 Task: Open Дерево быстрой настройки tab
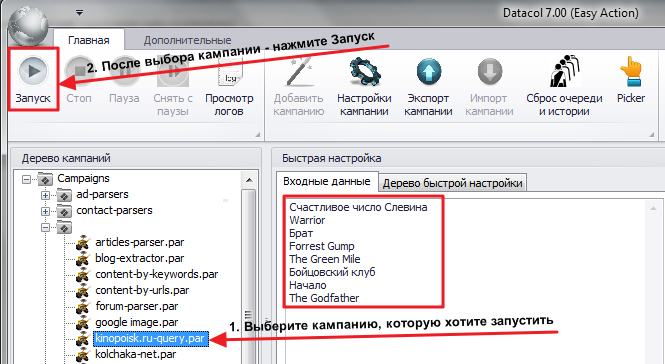[452, 183]
